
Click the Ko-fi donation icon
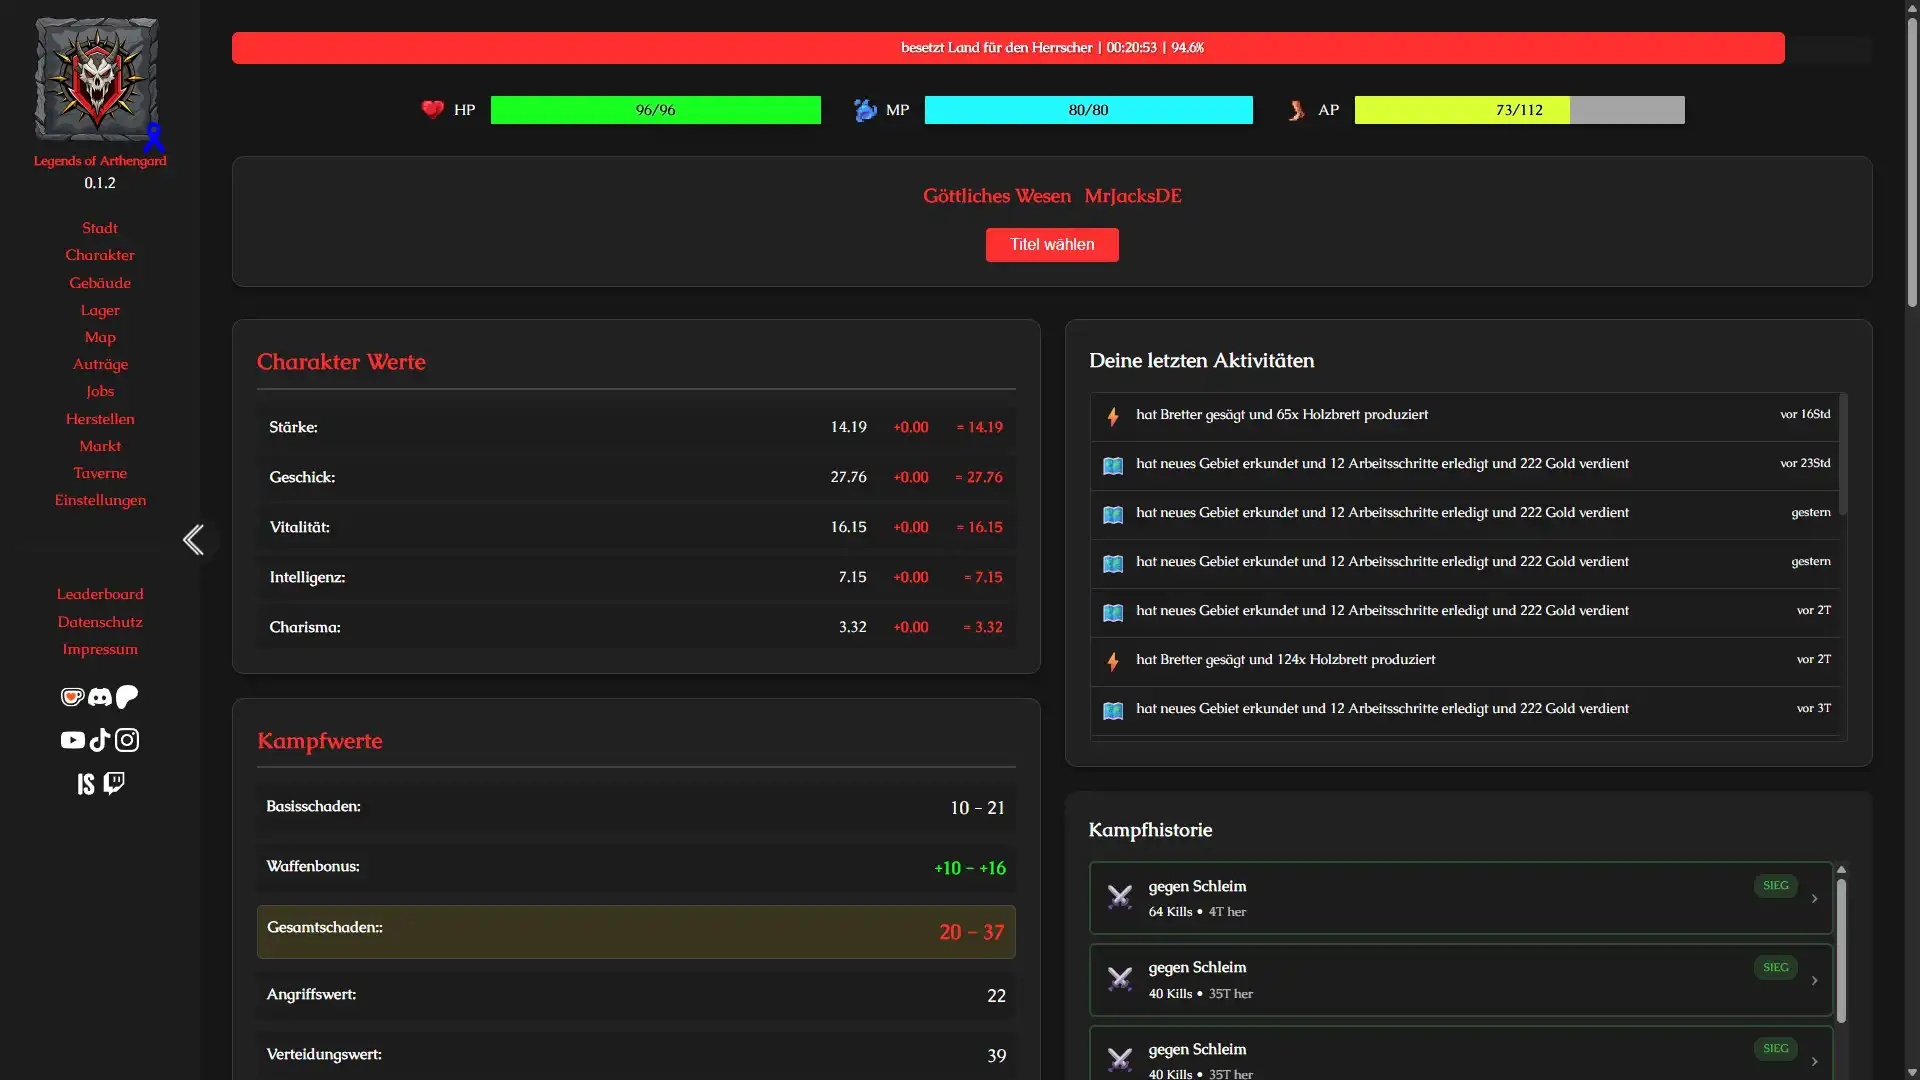pos(72,697)
